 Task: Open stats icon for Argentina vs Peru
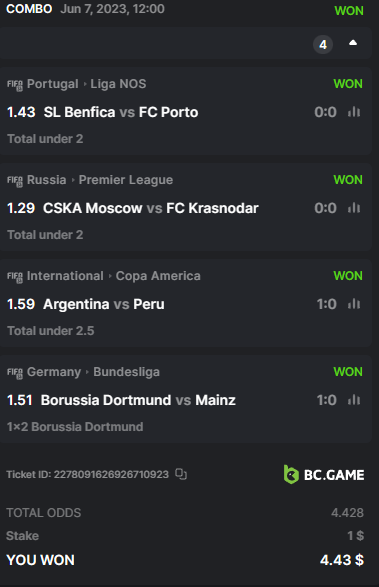(x=354, y=304)
